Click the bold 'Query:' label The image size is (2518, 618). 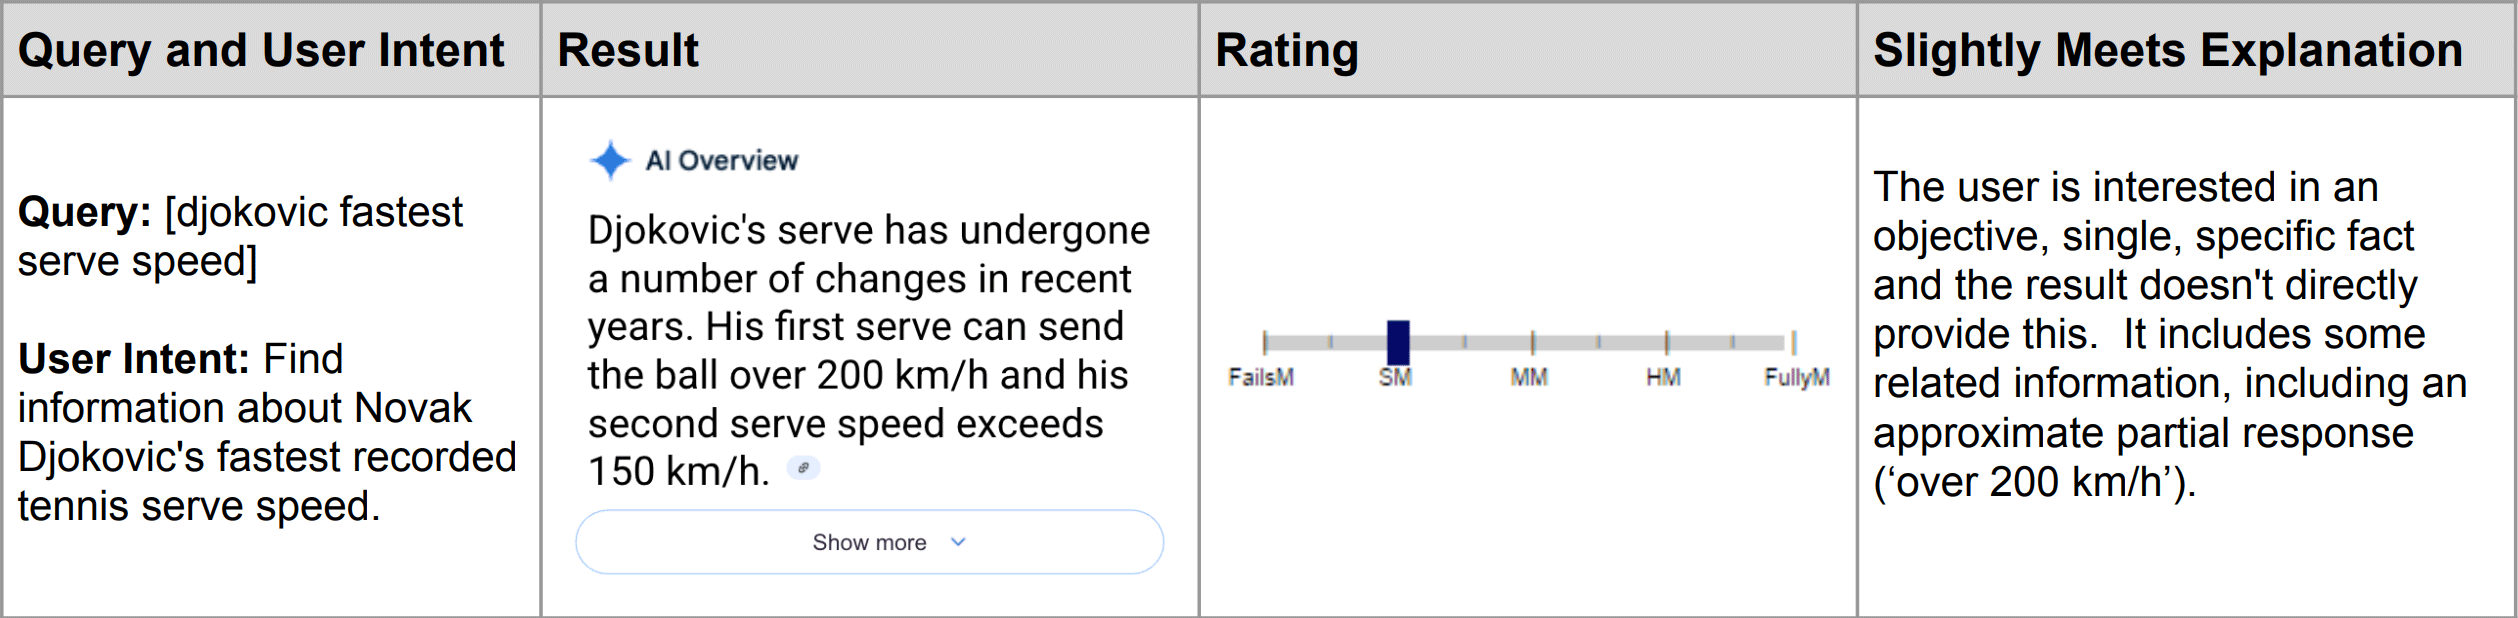tap(84, 213)
